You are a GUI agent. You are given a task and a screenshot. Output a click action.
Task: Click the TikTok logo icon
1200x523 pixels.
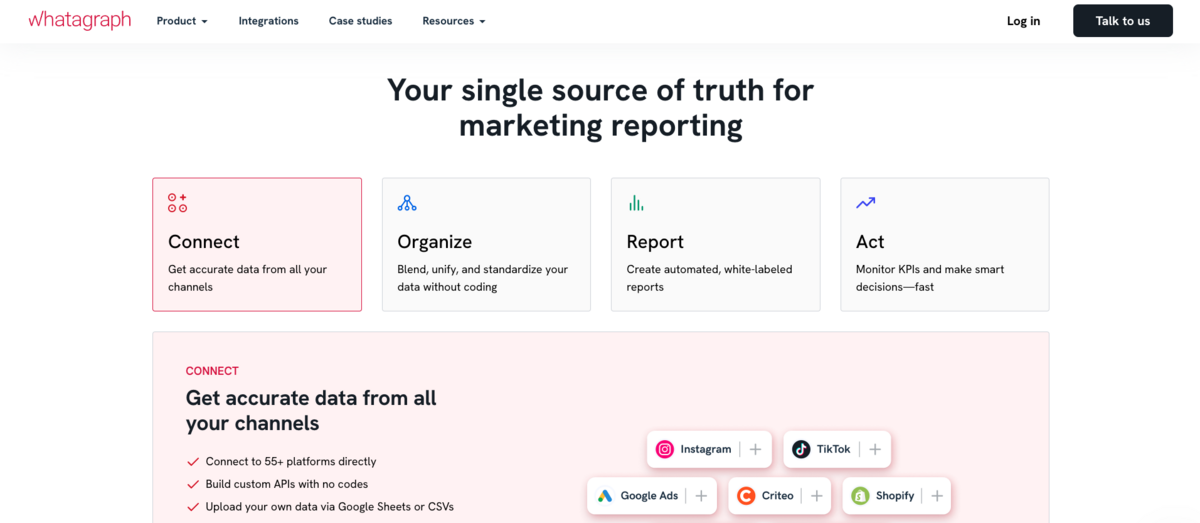click(x=801, y=450)
